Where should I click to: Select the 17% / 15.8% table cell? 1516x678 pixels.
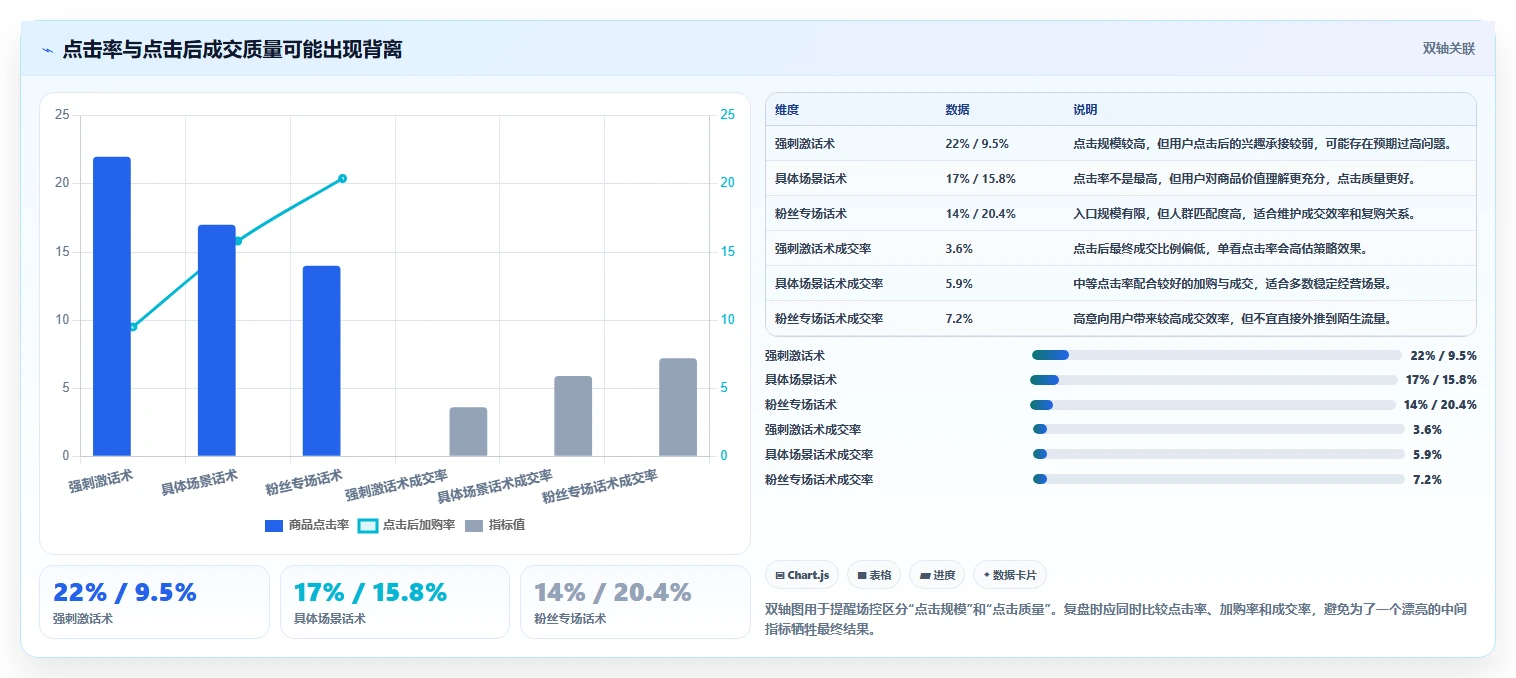[x=980, y=179]
